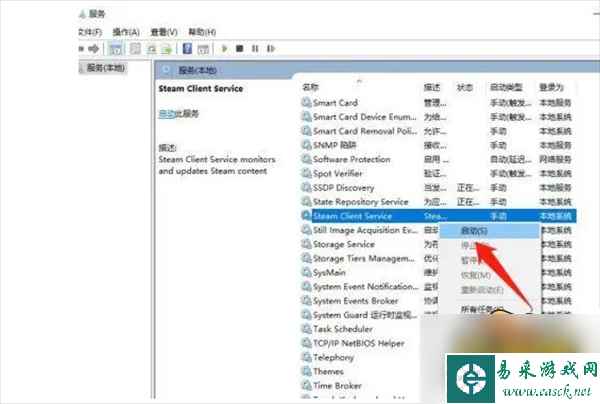The height and width of the screenshot is (404, 600).
Task: Select Smart Card Device Enum... service
Action: click(437, 117)
